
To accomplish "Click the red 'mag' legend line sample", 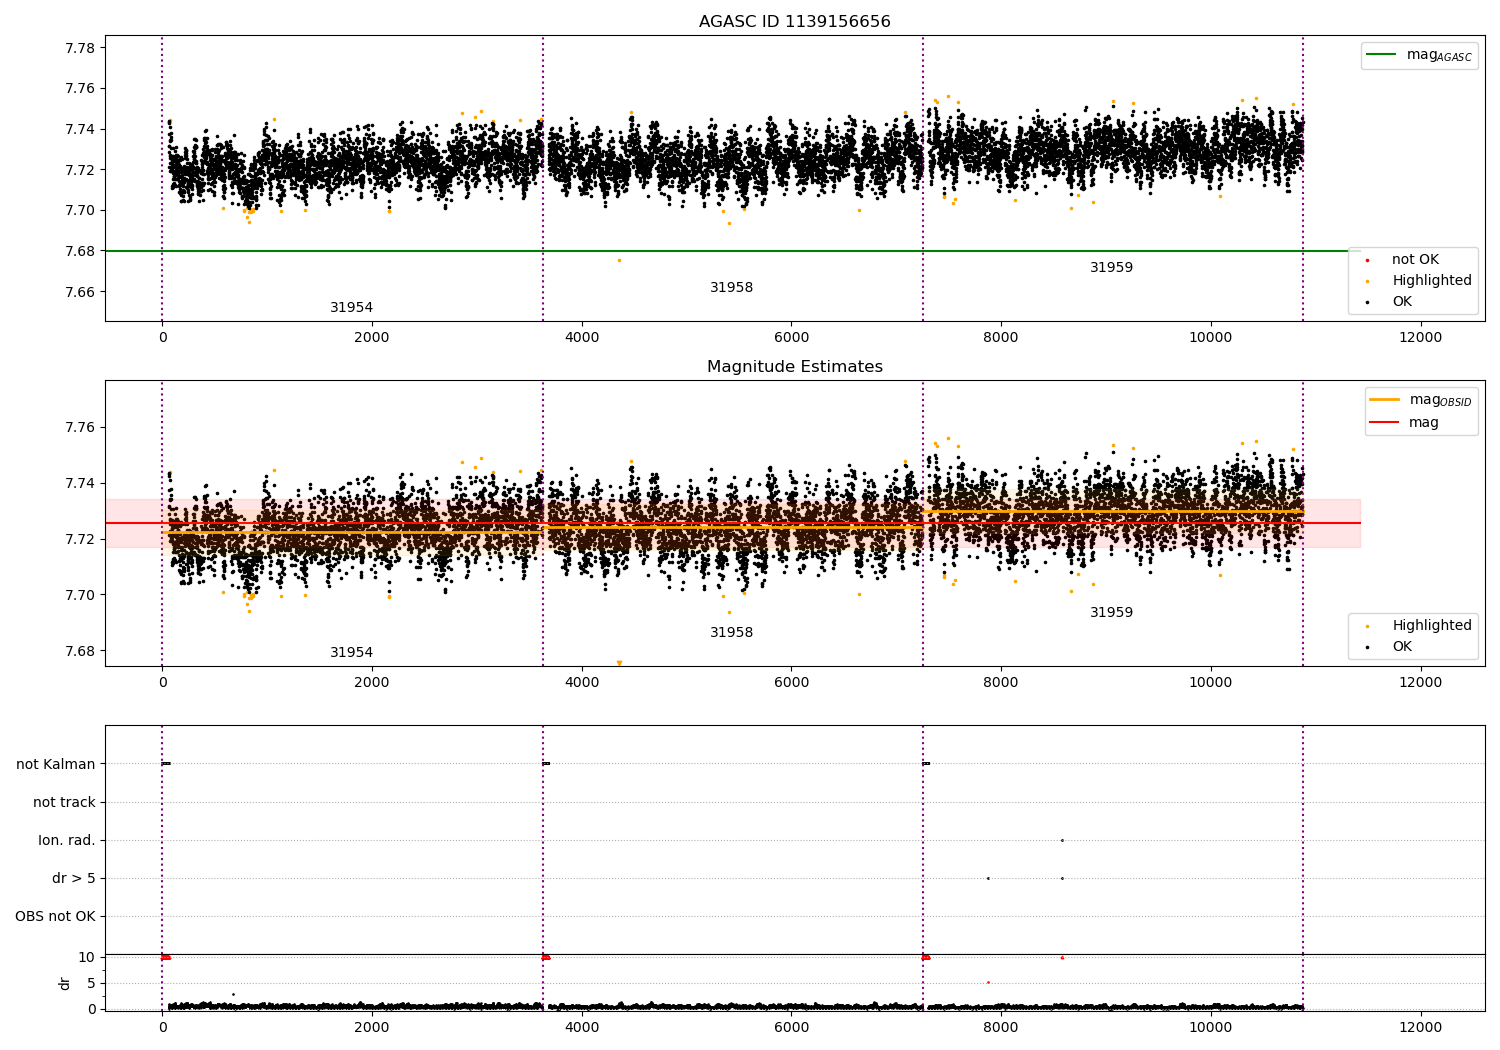I will 1385,422.
